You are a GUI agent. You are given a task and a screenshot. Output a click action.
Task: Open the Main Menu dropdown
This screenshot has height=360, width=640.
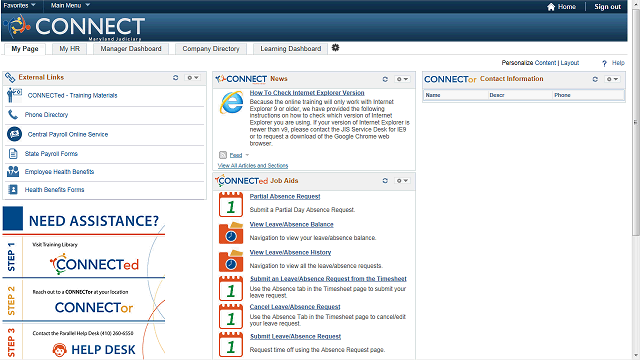(x=70, y=5)
